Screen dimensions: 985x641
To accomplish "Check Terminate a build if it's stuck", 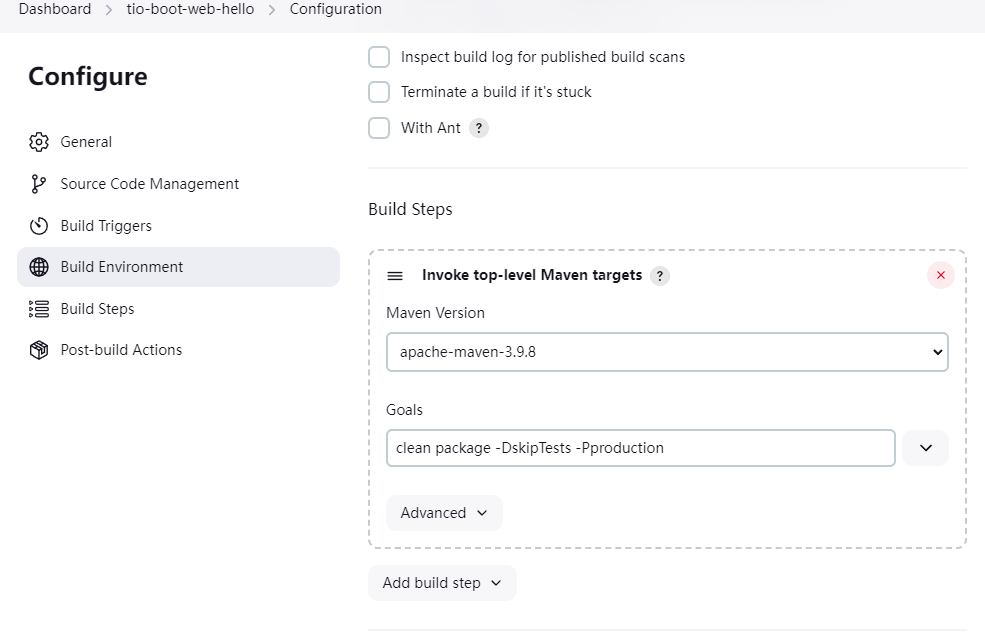I will point(379,92).
